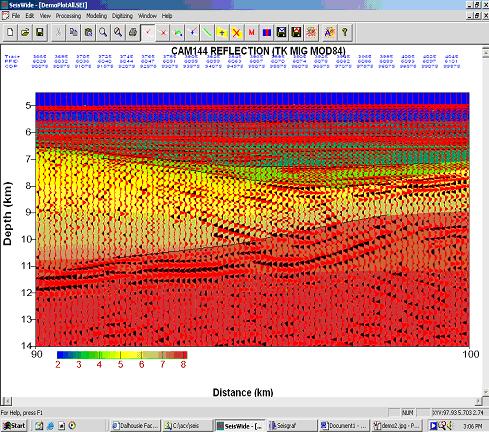Click the Windows Start button

14,426
